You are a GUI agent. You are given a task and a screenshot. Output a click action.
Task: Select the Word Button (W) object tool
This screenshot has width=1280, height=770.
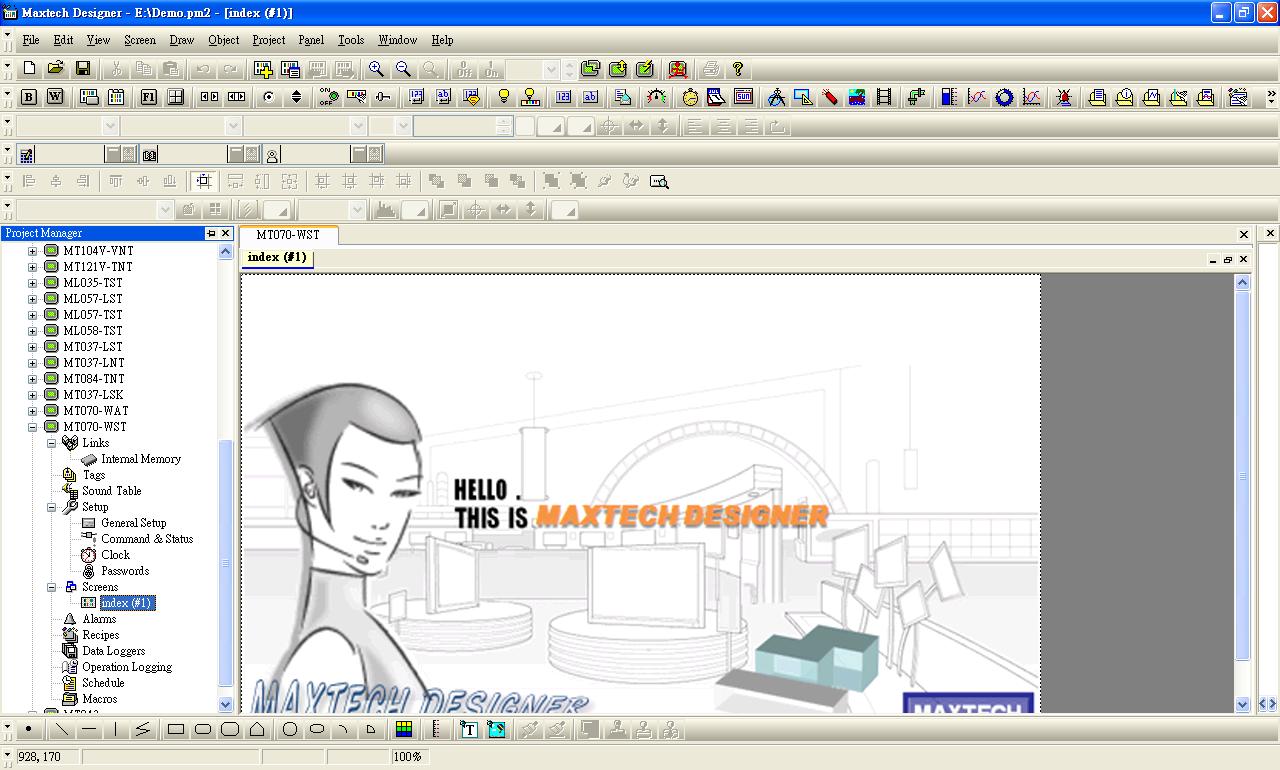coord(56,97)
